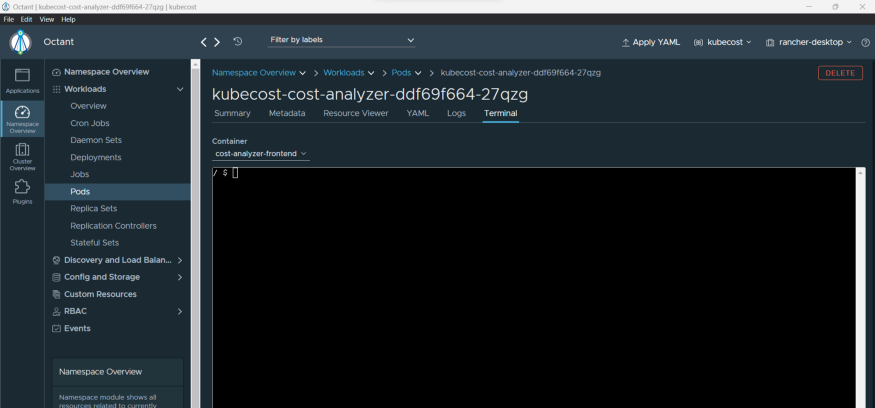Select the cost-analyzer-frontend container dropdown
The height and width of the screenshot is (408, 875).
pos(261,154)
